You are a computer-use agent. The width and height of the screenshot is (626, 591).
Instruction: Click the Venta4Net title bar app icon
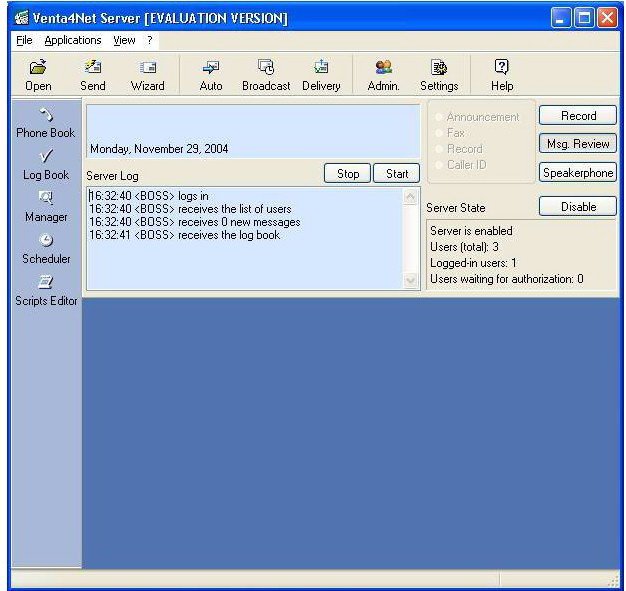(22, 18)
